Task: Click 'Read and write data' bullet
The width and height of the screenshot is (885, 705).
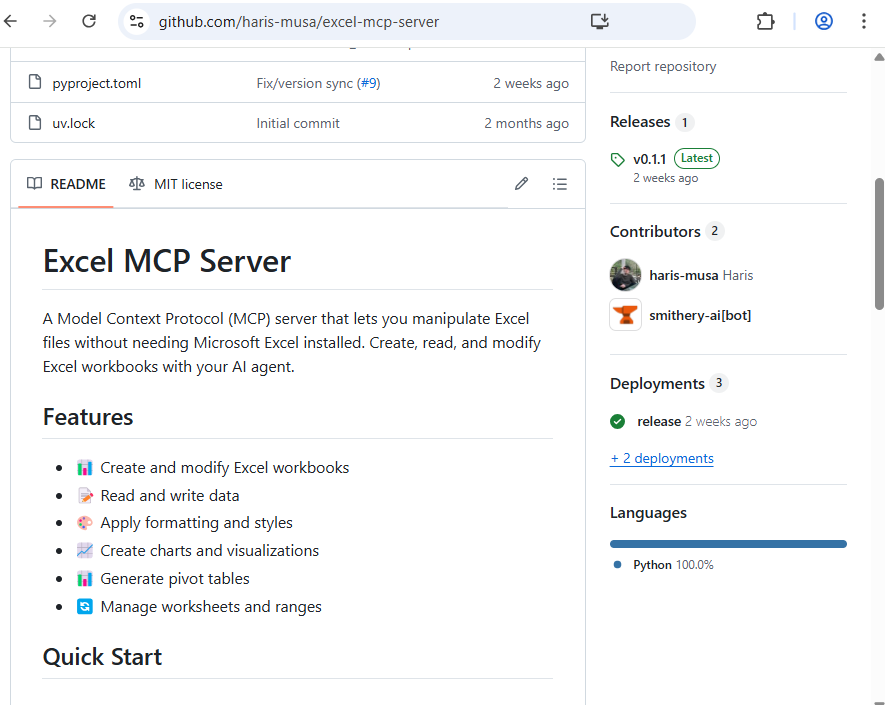Action: (x=170, y=496)
